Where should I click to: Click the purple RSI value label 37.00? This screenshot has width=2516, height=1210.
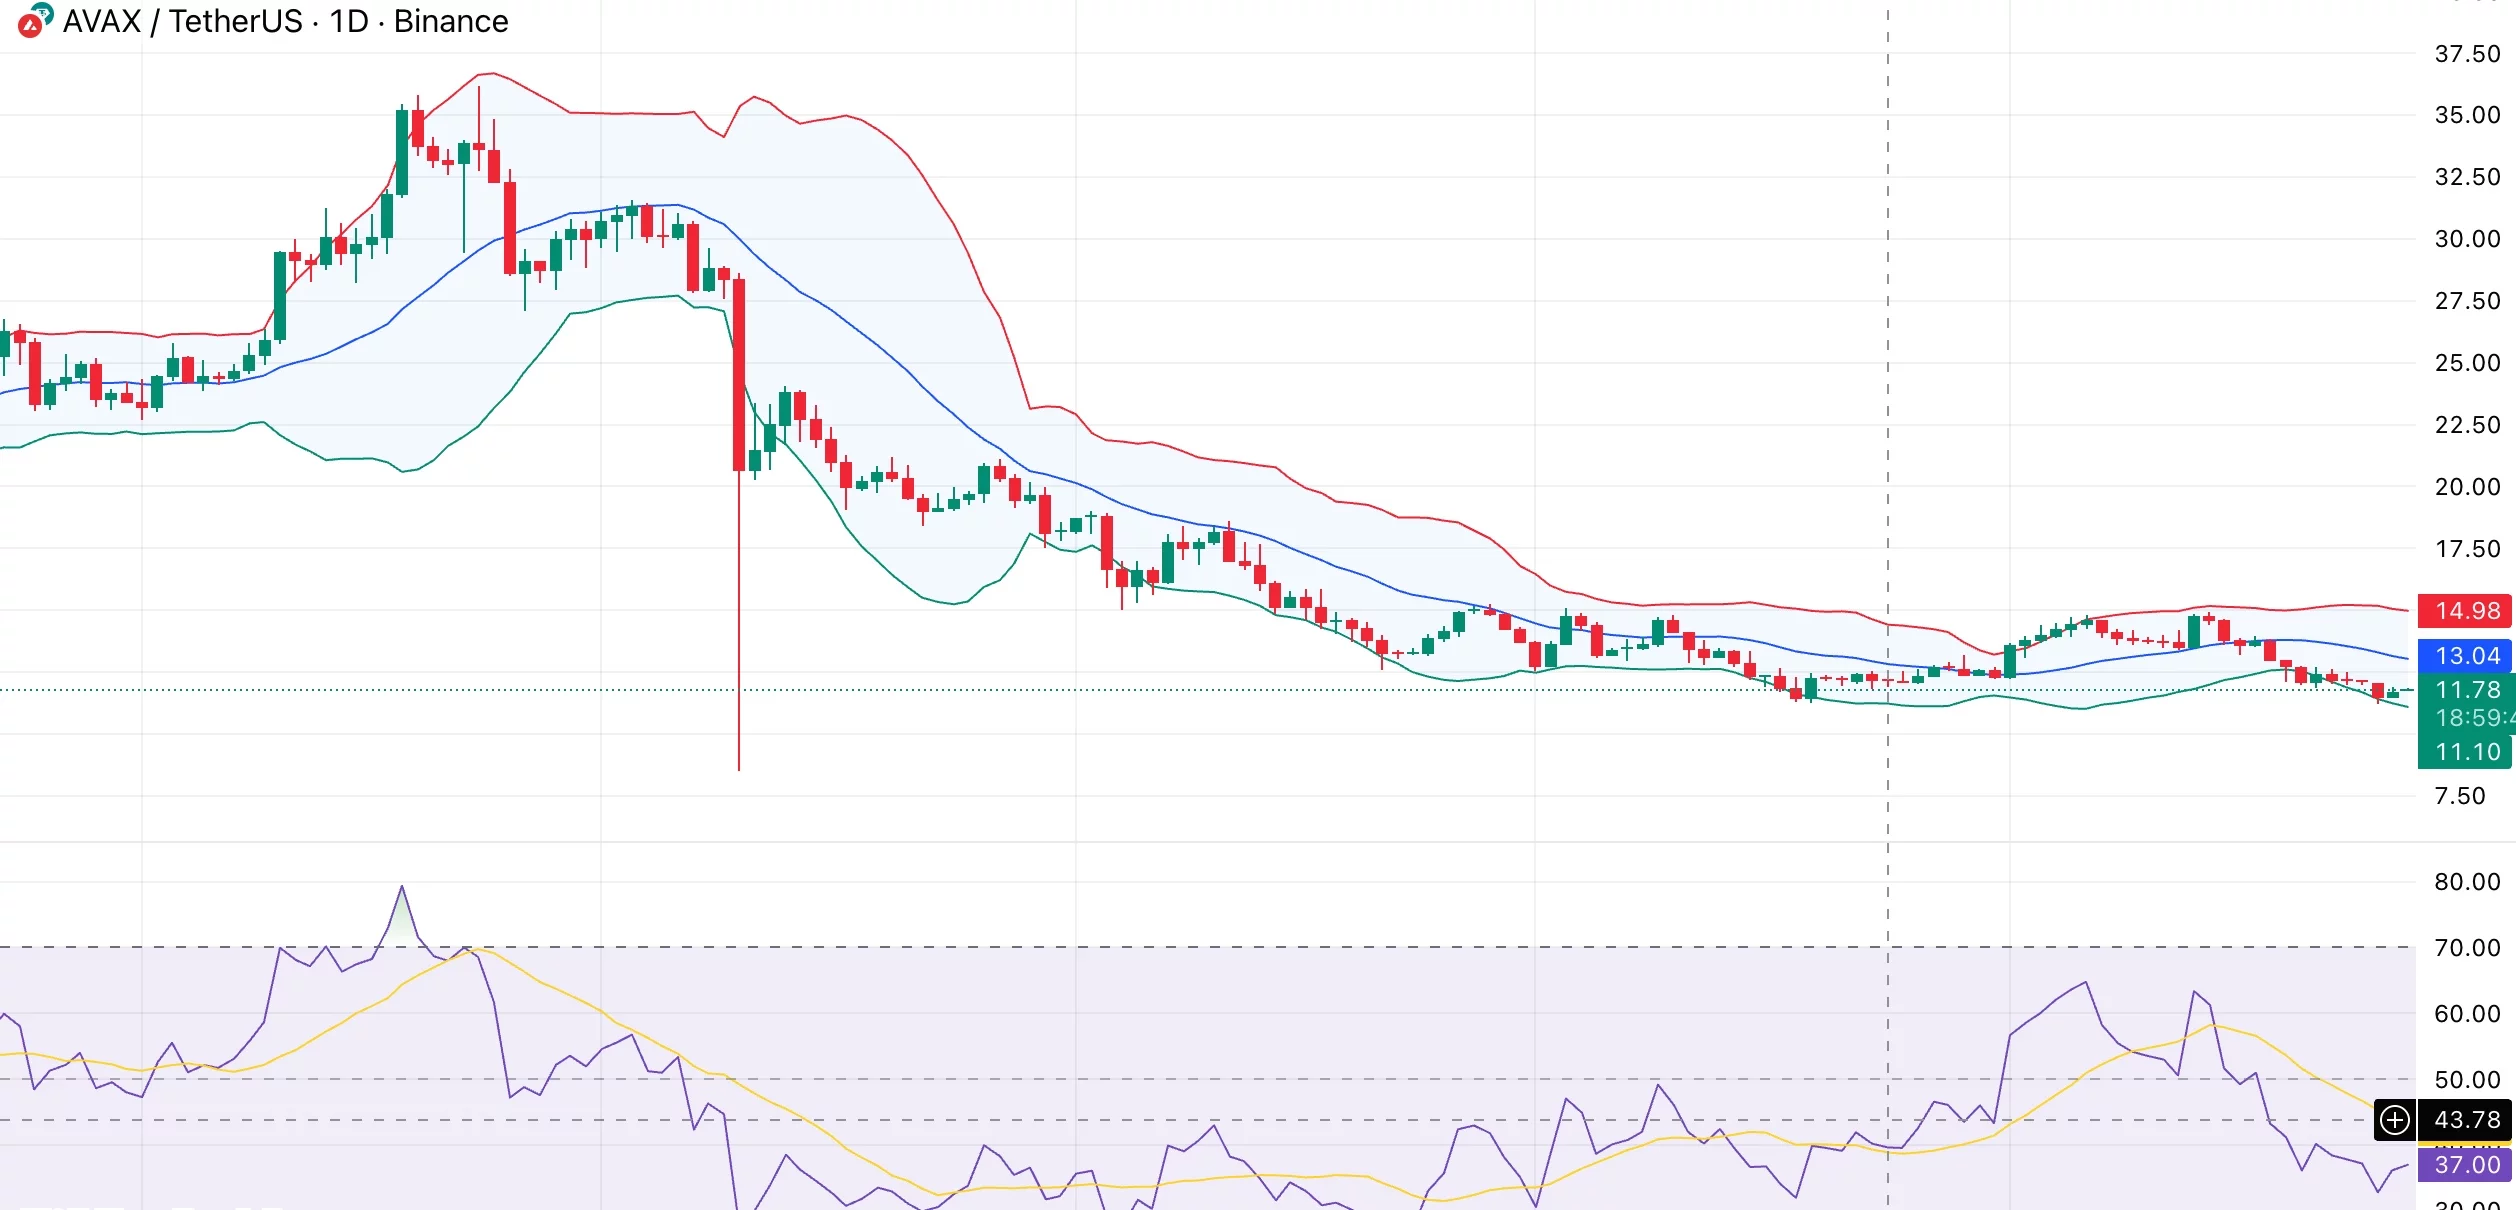coord(2464,1165)
